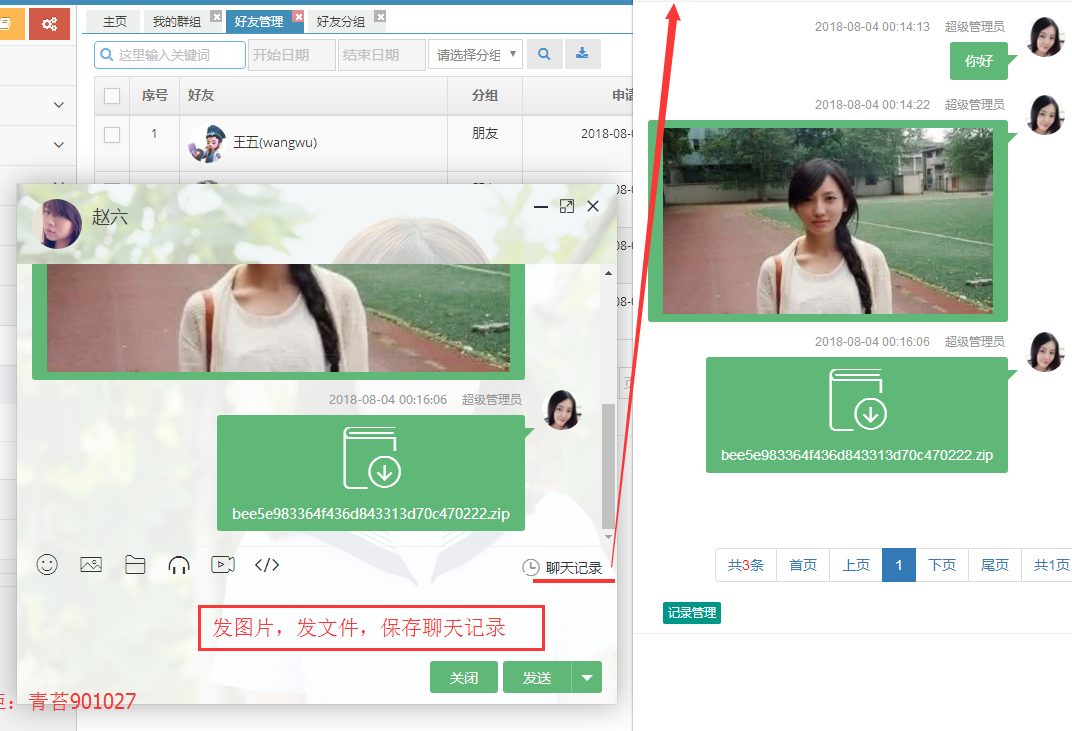Click the audio headphones icon

pyautogui.click(x=178, y=565)
